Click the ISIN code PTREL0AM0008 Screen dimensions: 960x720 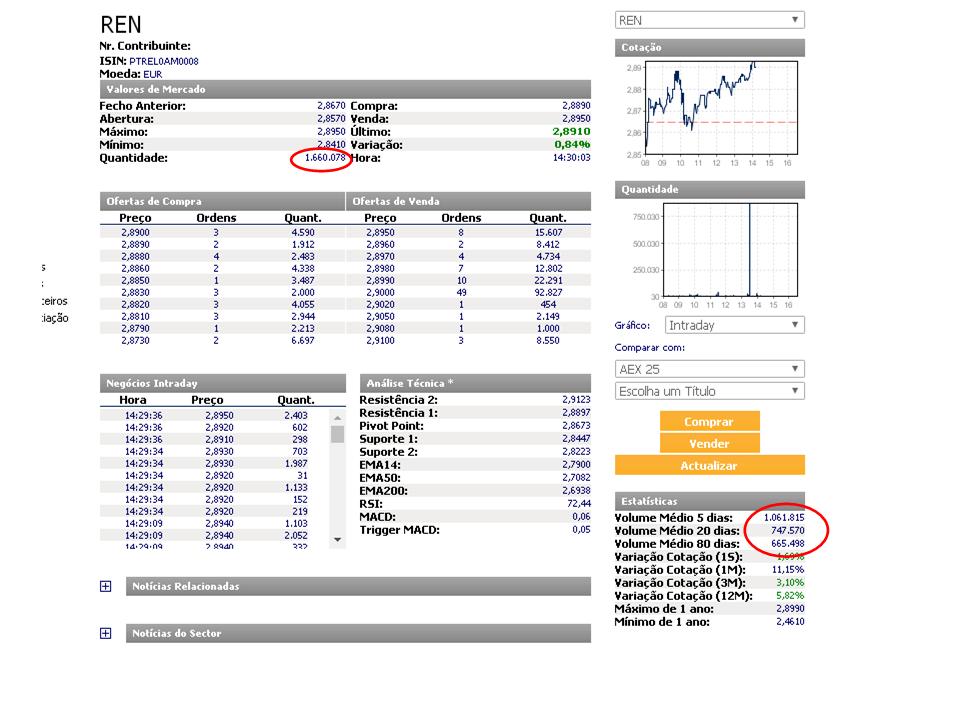point(163,61)
